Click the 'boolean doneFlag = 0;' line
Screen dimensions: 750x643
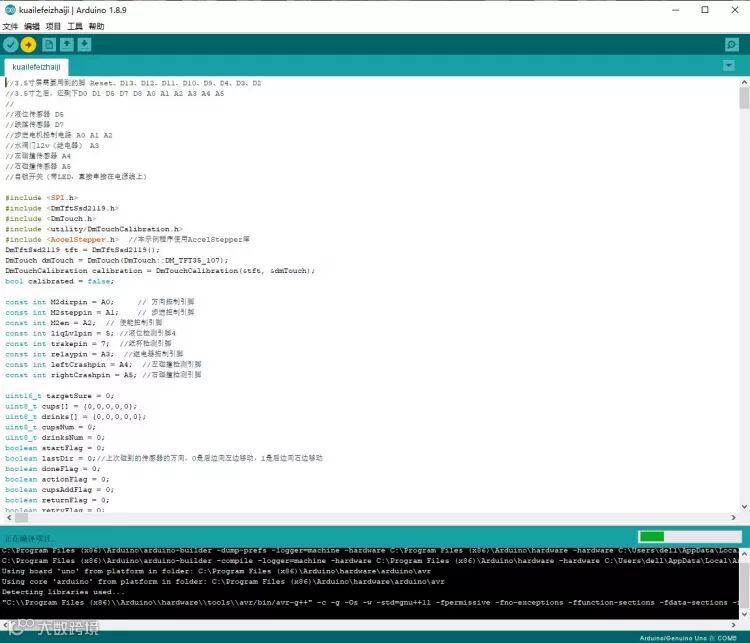[x=53, y=469]
